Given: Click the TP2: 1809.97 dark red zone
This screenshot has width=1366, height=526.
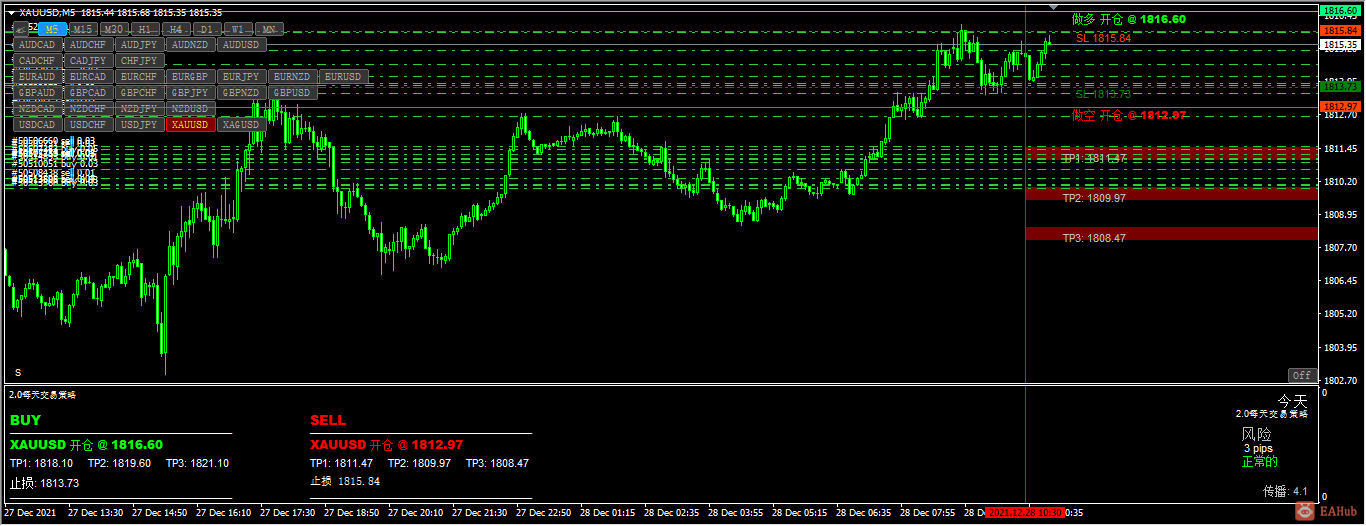Looking at the screenshot, I should tap(1173, 193).
